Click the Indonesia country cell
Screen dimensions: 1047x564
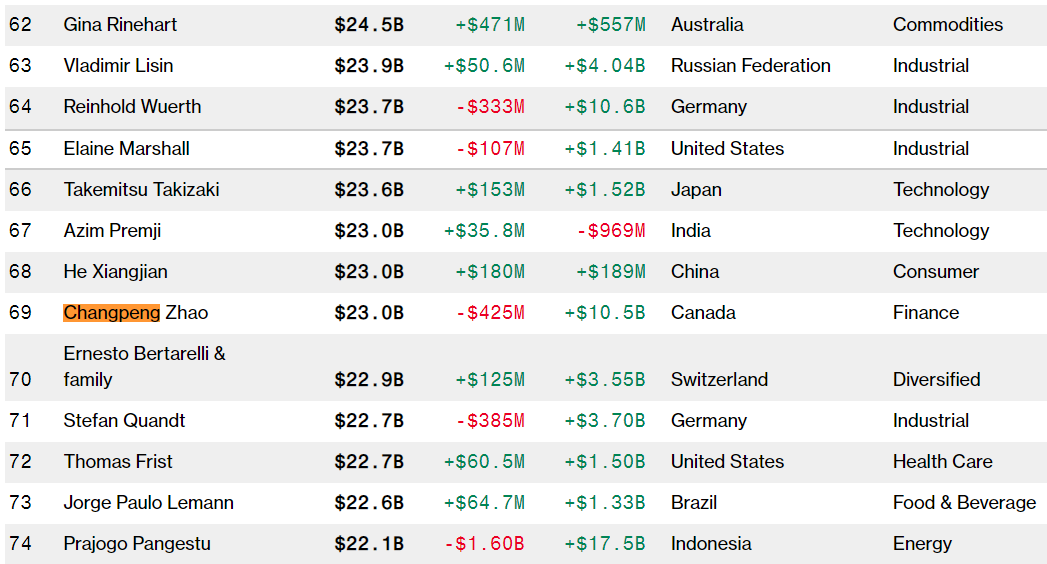point(710,543)
